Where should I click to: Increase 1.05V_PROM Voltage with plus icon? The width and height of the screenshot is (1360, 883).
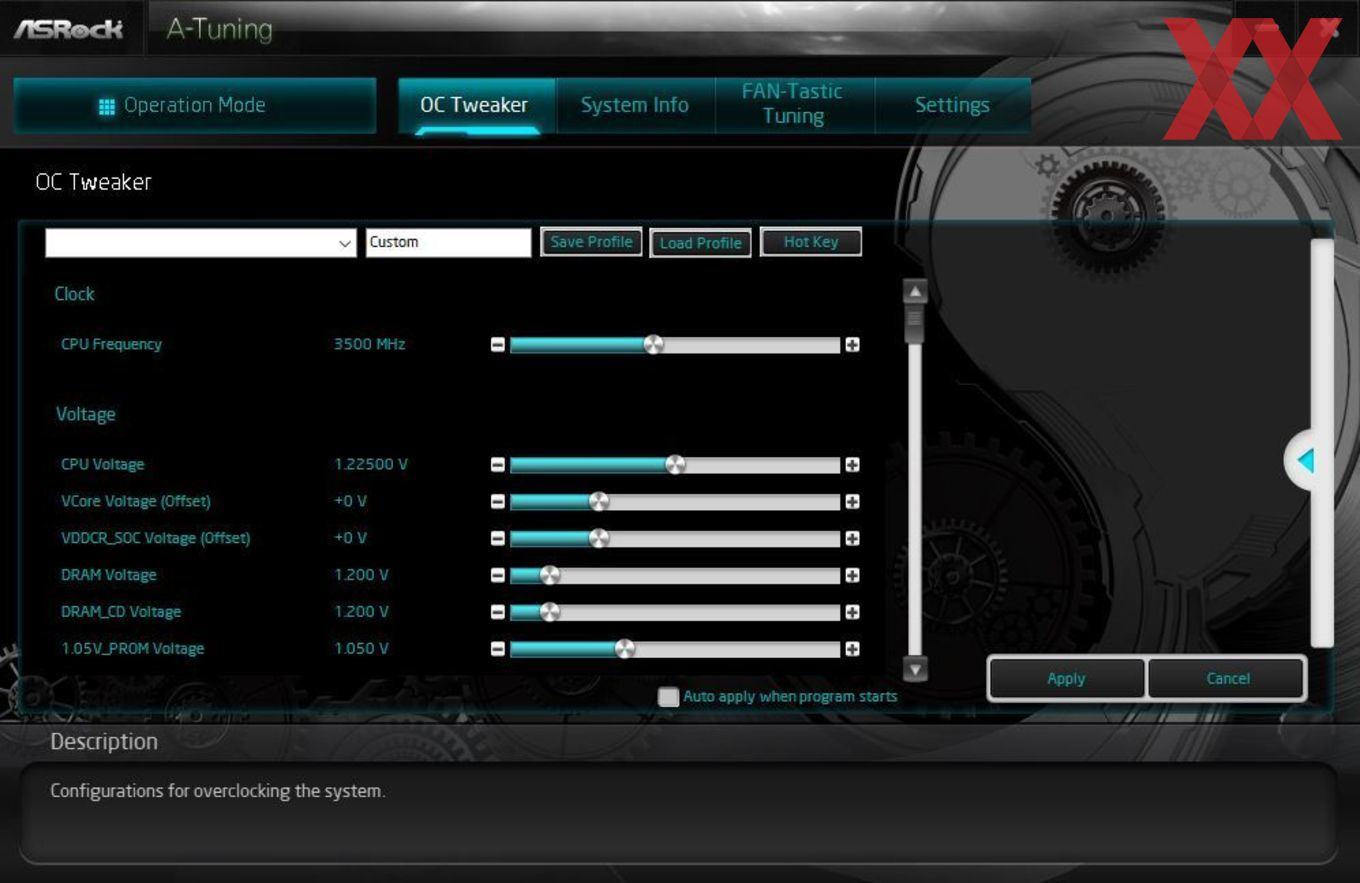pyautogui.click(x=852, y=649)
